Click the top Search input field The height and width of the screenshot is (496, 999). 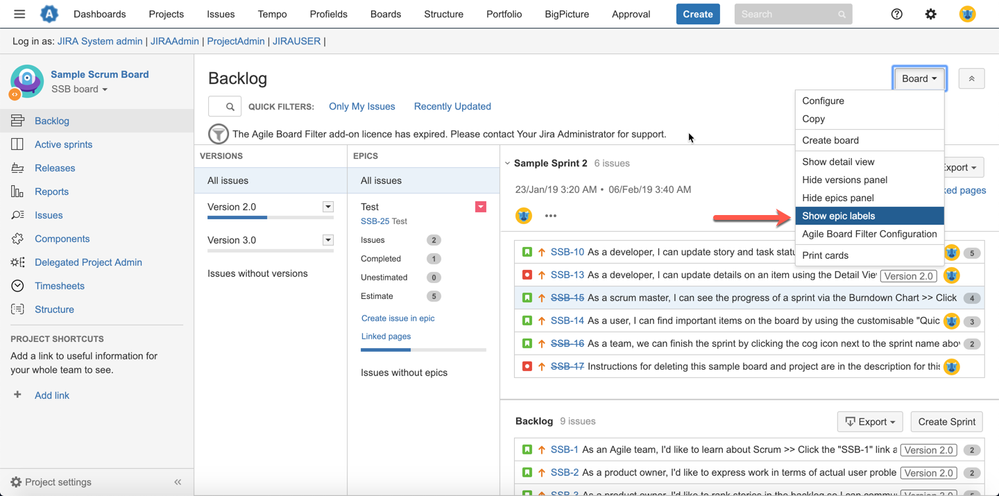[793, 14]
